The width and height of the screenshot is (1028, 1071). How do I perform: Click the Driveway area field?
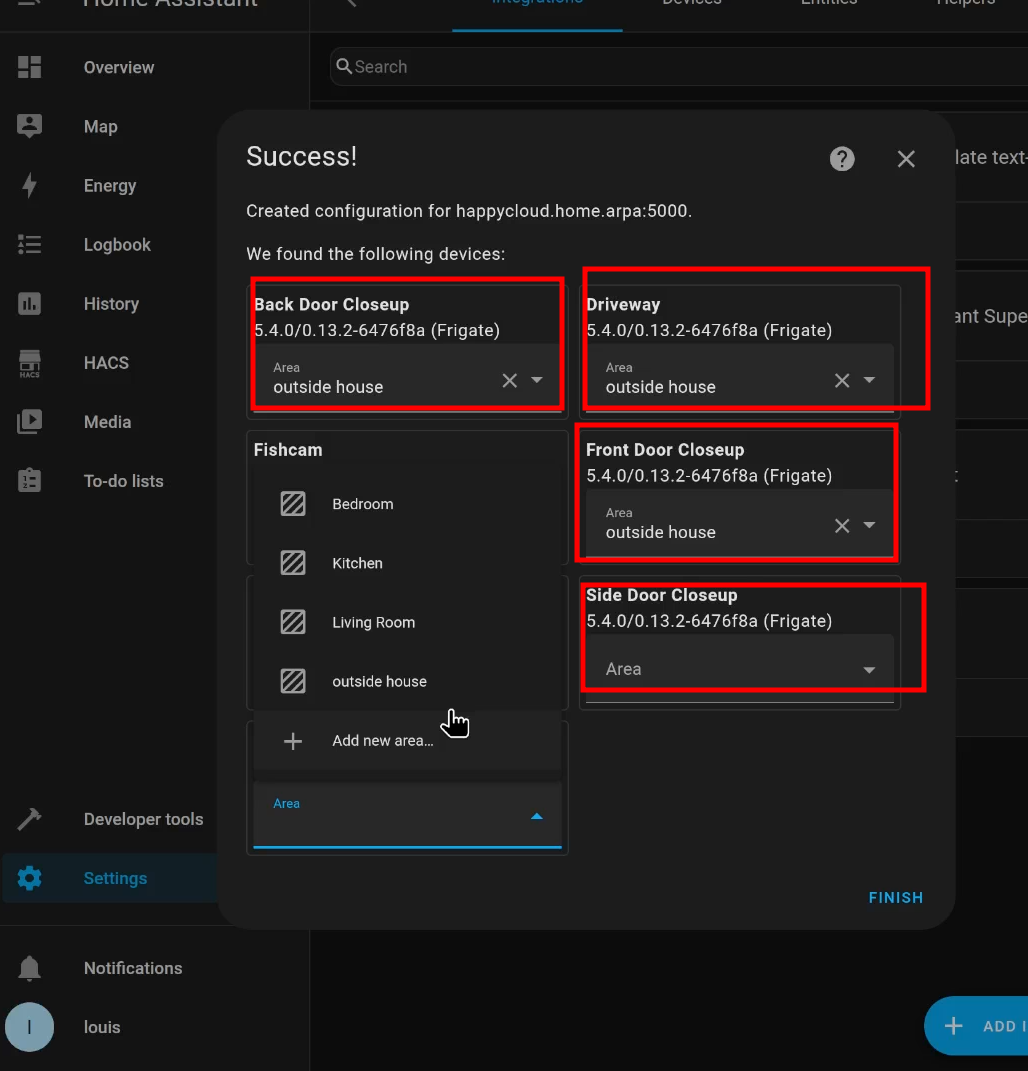(x=740, y=378)
